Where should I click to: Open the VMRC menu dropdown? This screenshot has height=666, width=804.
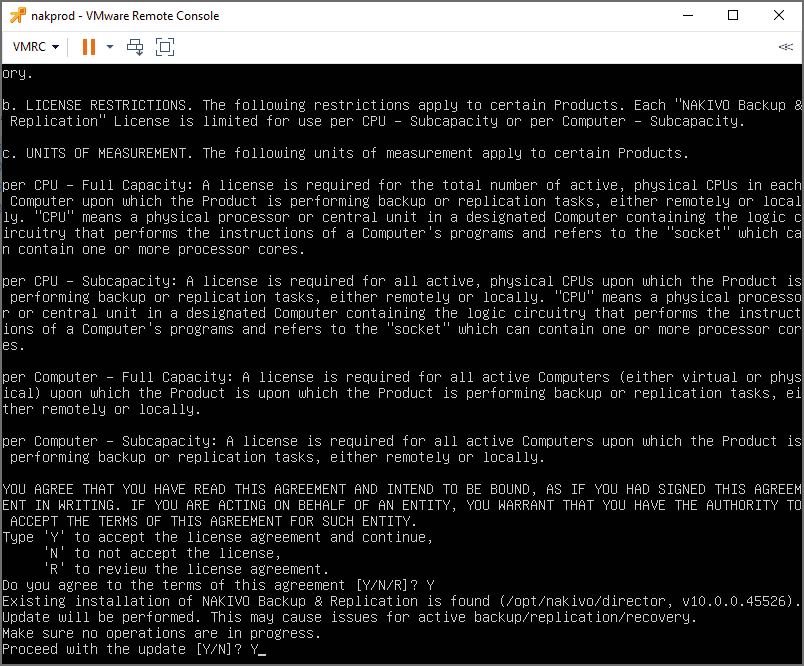tap(35, 47)
